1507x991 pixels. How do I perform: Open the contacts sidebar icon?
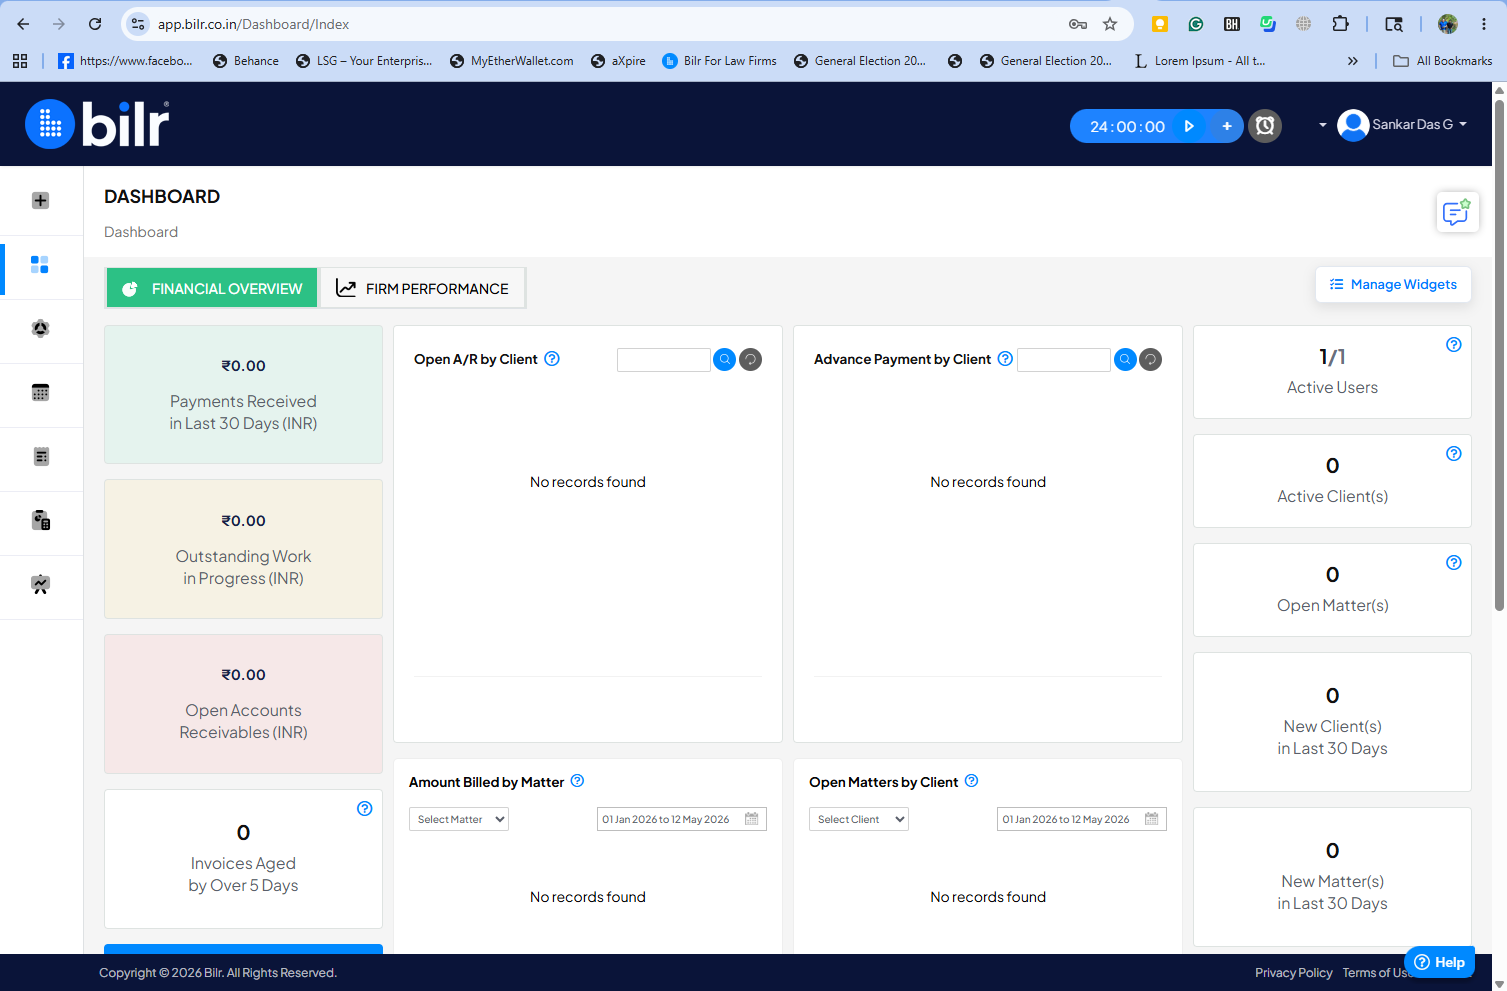point(40,328)
